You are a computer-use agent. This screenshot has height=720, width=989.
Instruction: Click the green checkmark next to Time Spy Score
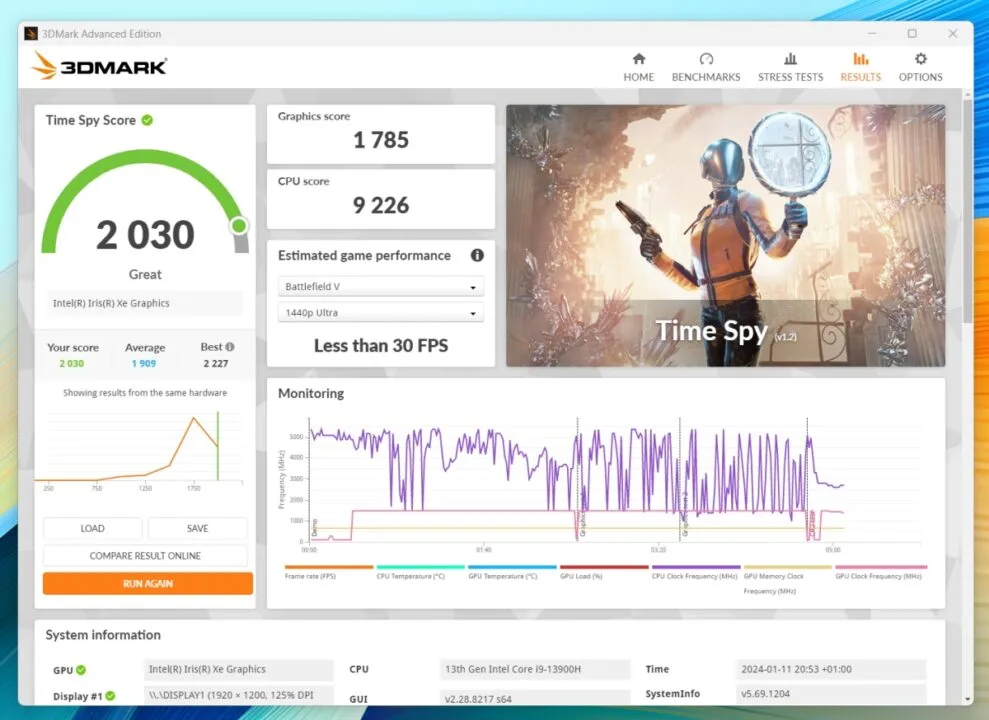(147, 120)
